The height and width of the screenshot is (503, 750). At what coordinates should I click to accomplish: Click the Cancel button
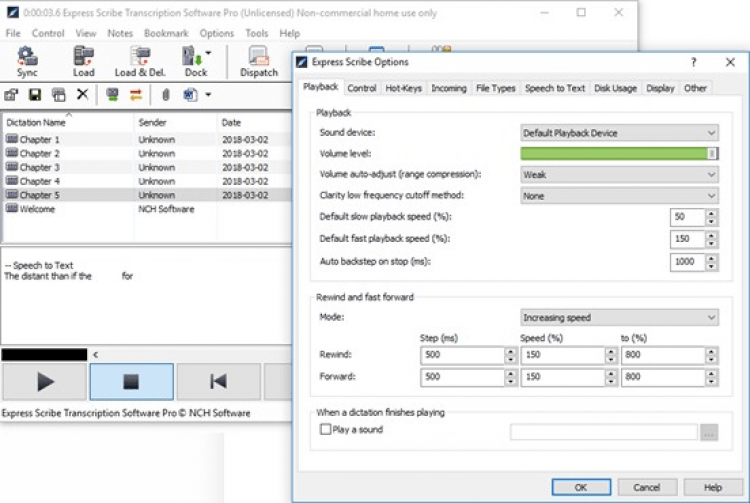647,487
